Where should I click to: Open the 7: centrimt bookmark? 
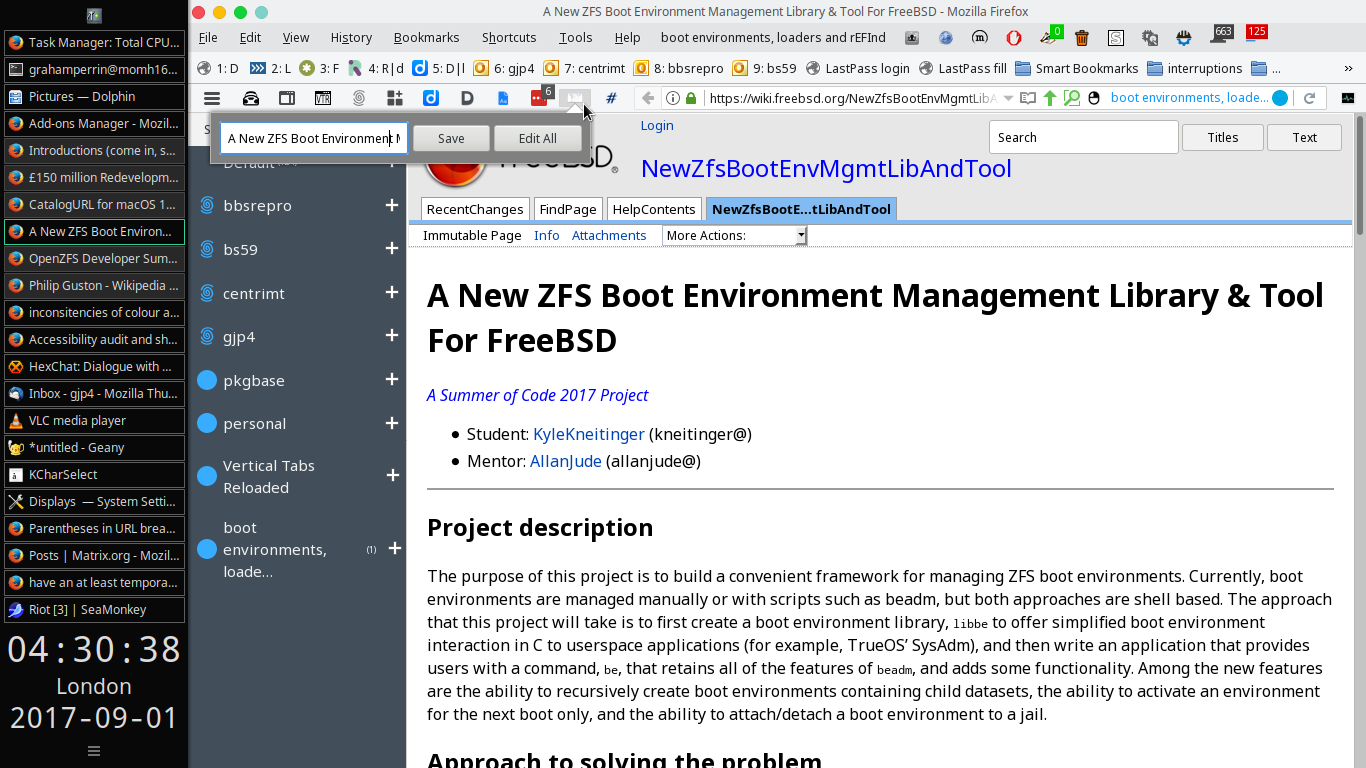pos(584,69)
